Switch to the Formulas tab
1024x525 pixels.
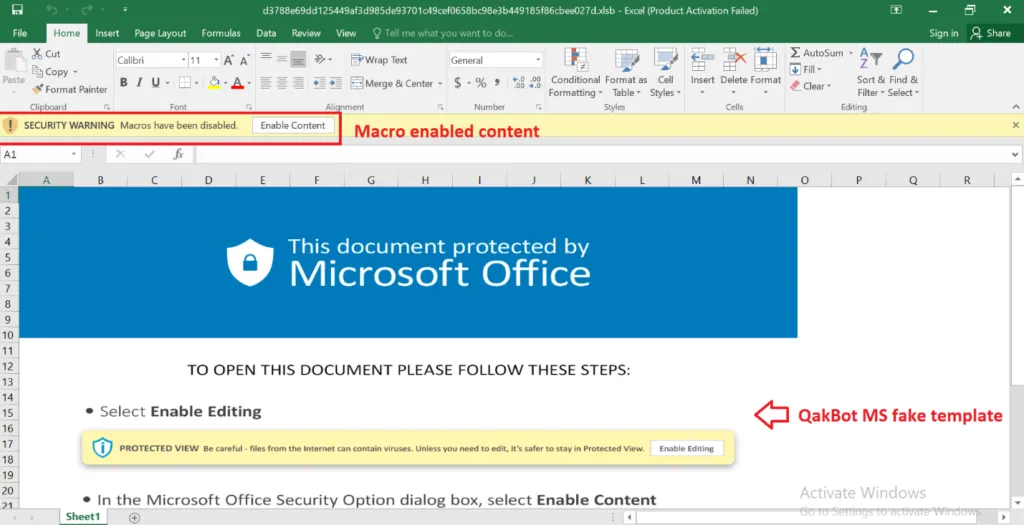tap(221, 33)
